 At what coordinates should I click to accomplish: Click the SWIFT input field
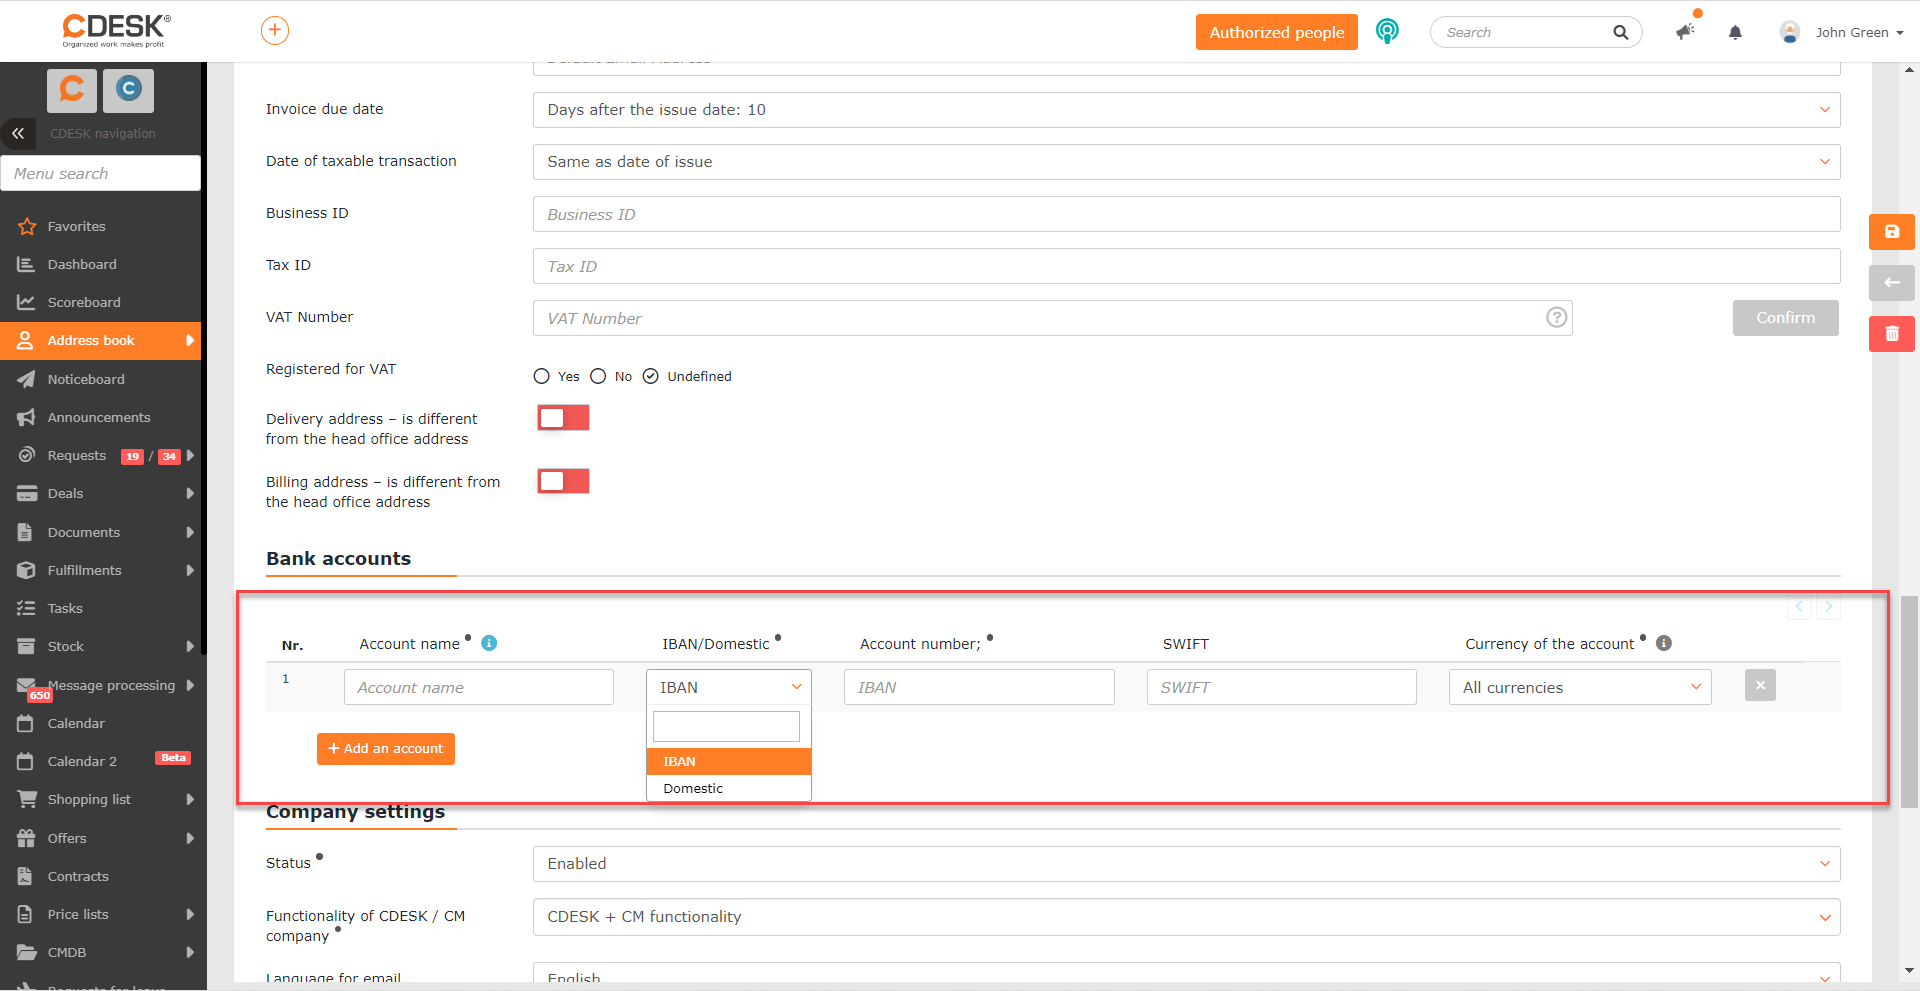click(x=1282, y=687)
